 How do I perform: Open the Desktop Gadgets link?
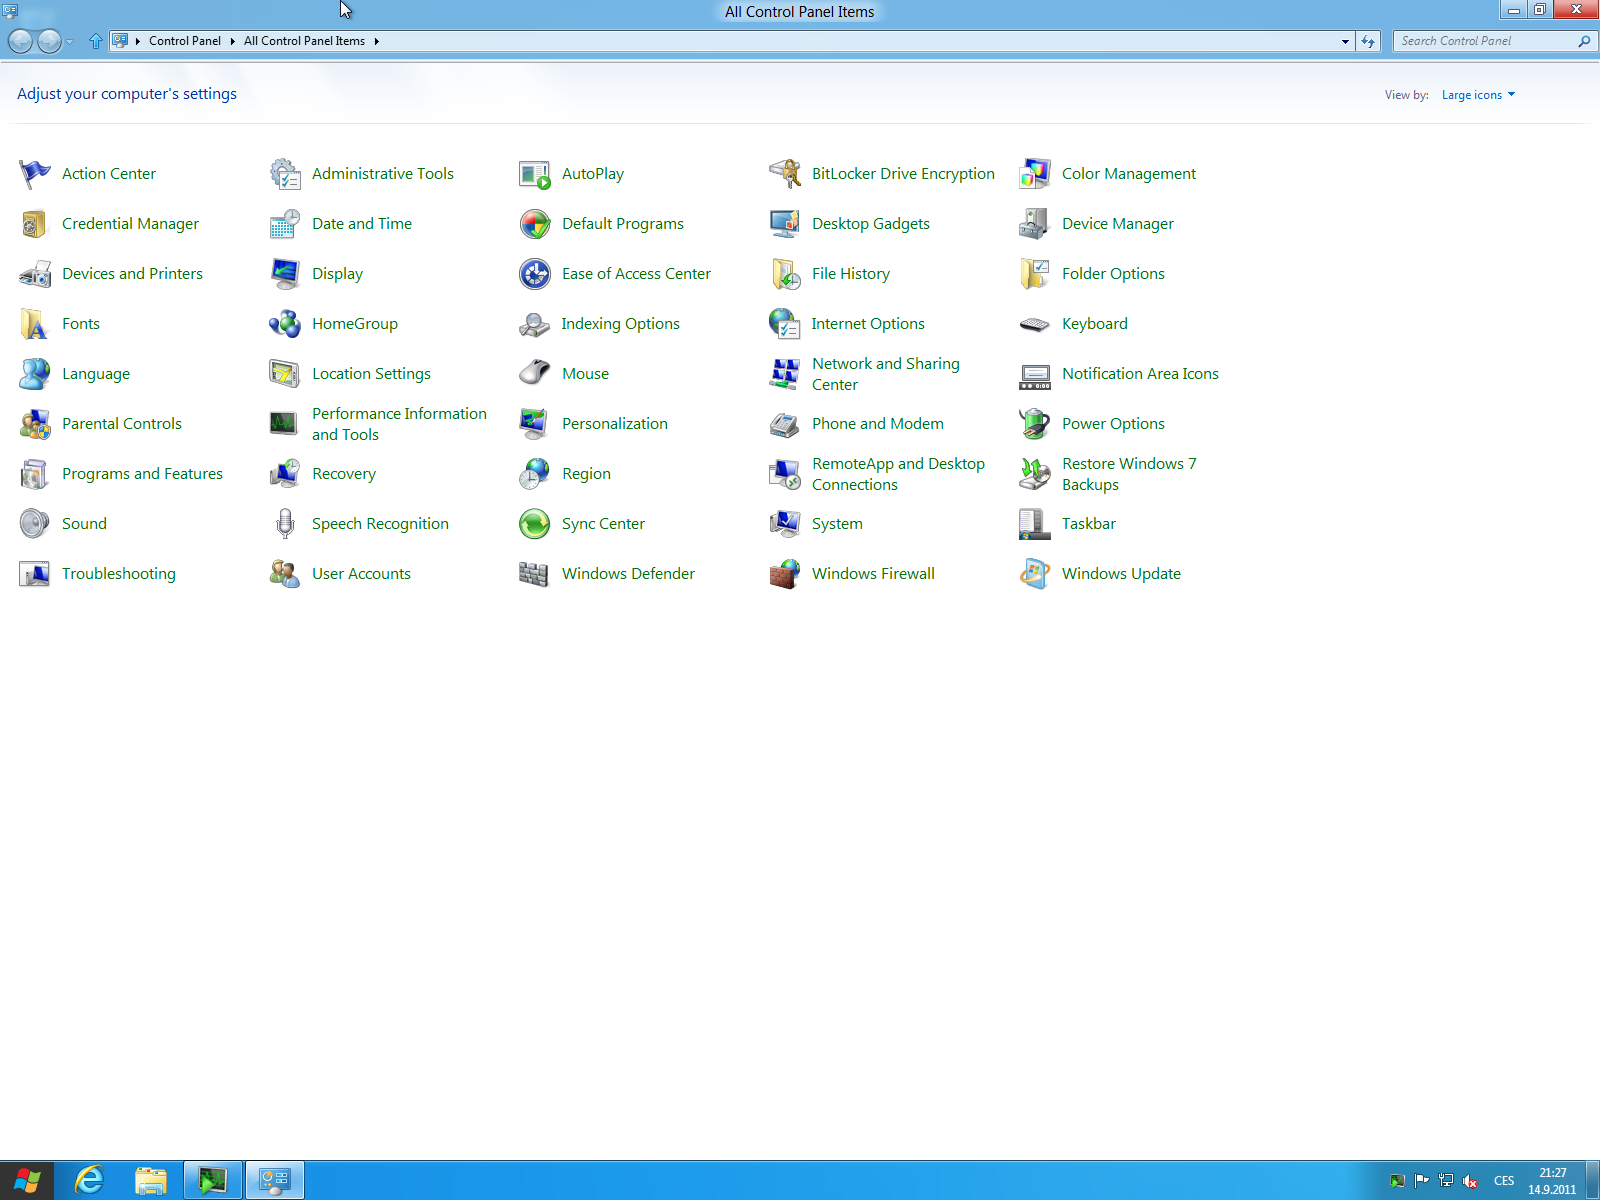pos(870,224)
